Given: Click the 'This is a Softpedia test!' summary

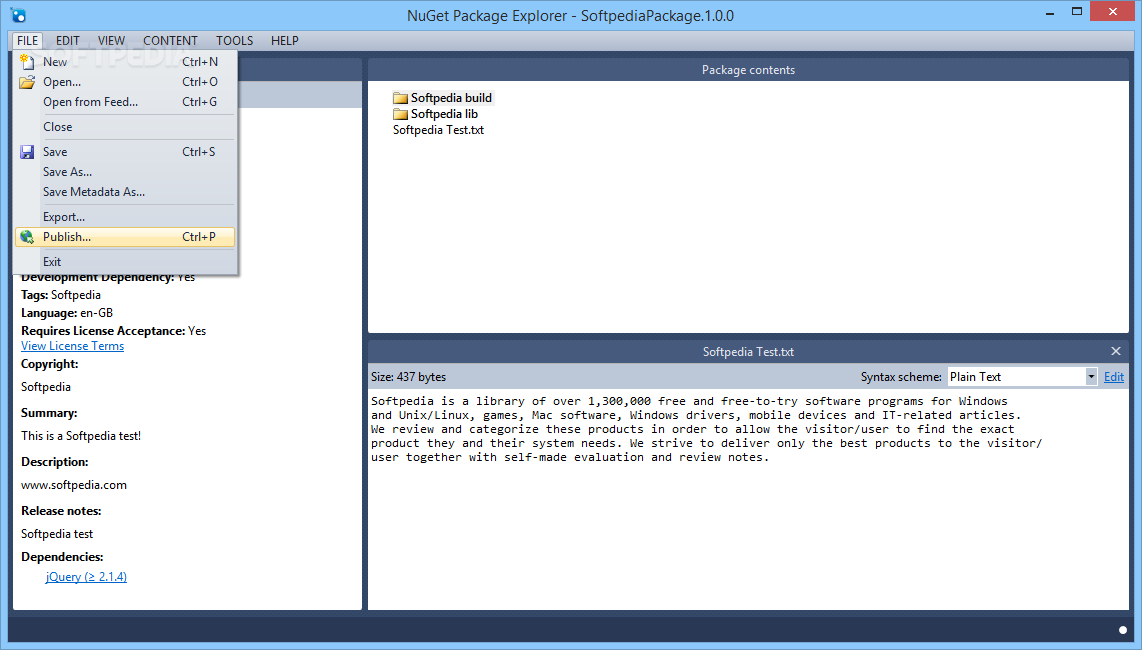Looking at the screenshot, I should (x=81, y=436).
